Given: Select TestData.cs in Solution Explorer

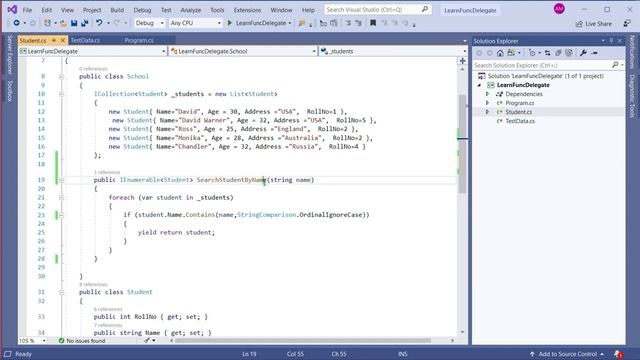Looking at the screenshot, I should (x=520, y=121).
